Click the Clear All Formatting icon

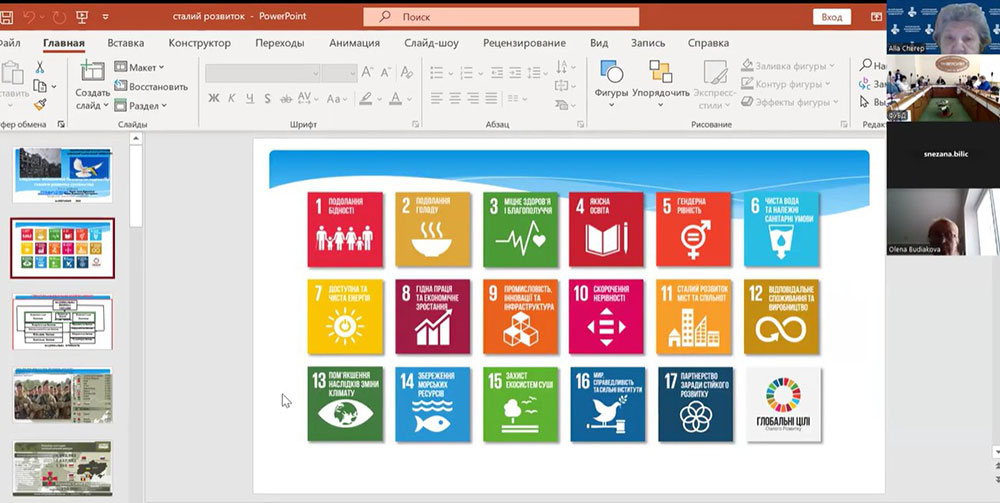click(x=407, y=73)
